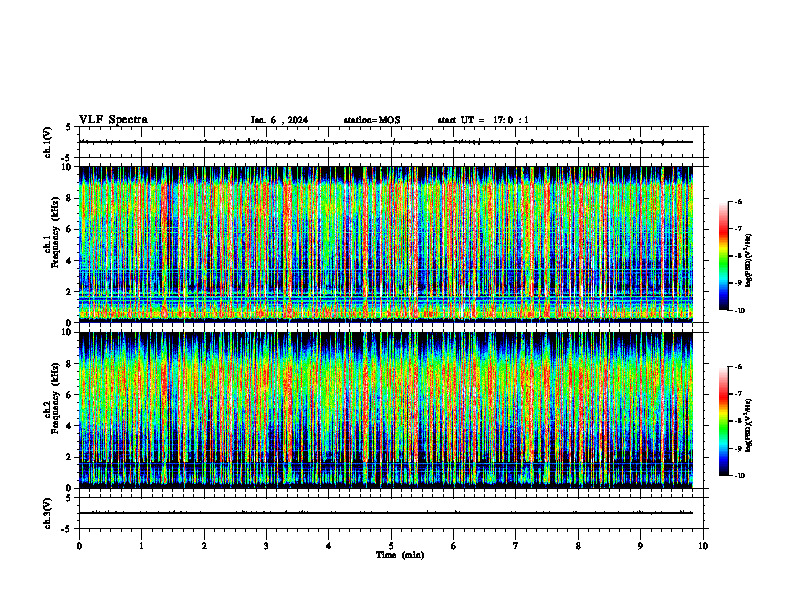Click the "-6" label on ch.1 color bar
This screenshot has width=792, height=612.
pos(737,202)
